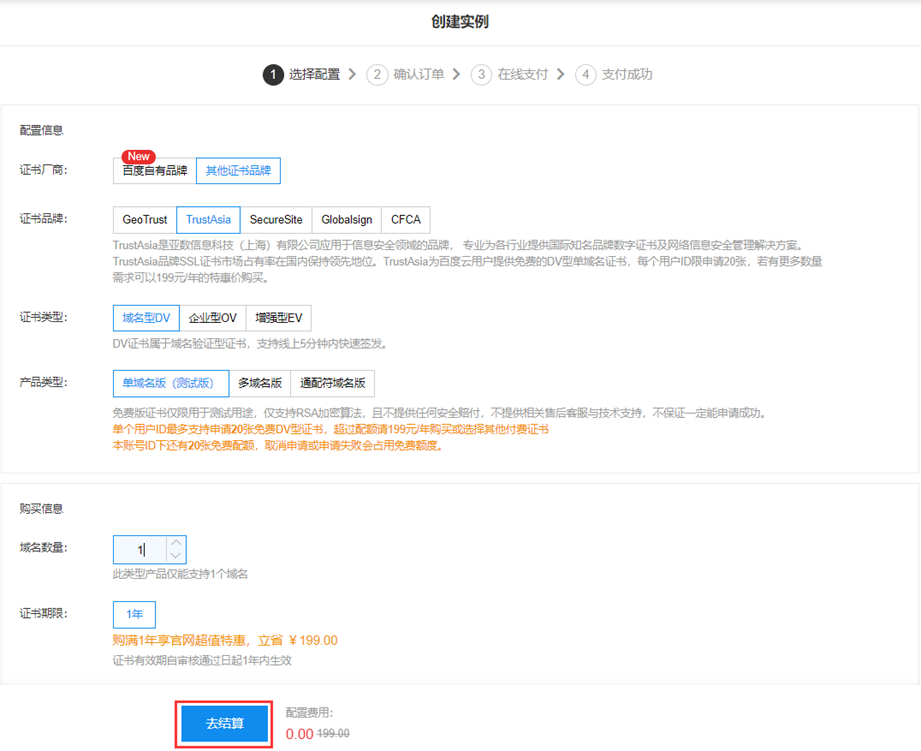This screenshot has width=921, height=751.
Task: Decrease domain count with down arrow
Action: [x=176, y=556]
